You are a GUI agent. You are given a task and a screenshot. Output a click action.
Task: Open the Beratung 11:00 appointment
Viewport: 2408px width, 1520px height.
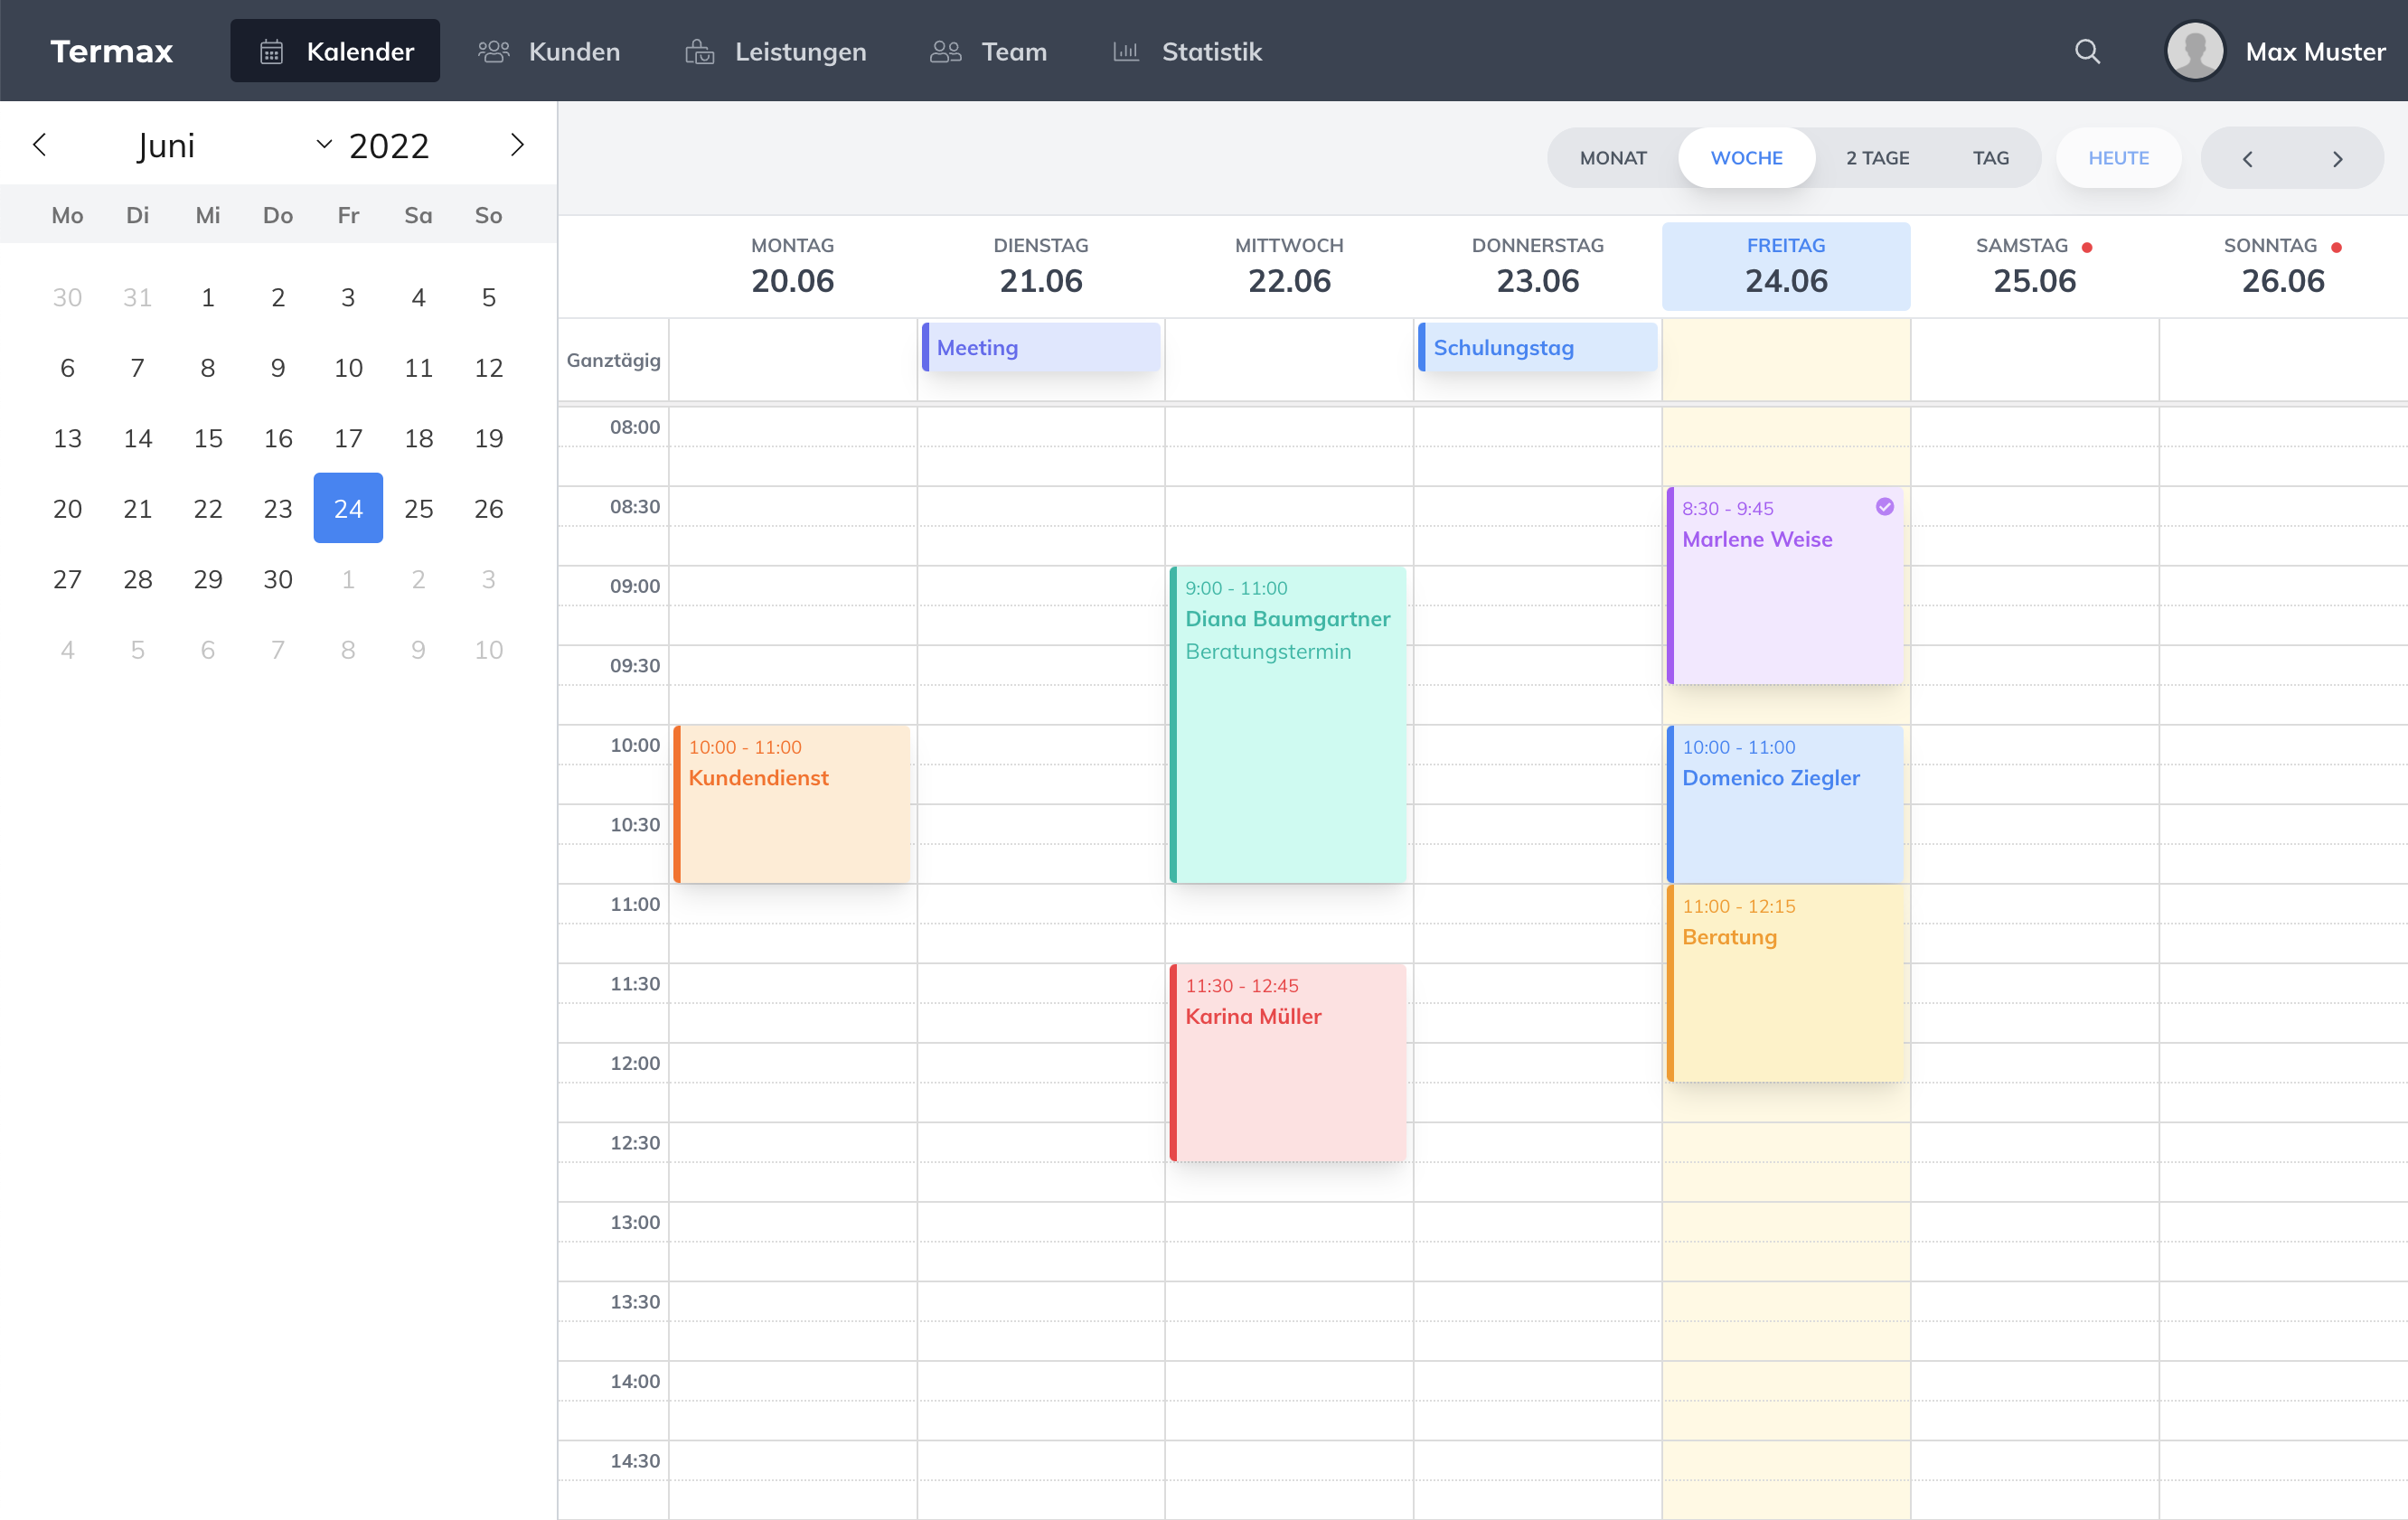(1785, 983)
